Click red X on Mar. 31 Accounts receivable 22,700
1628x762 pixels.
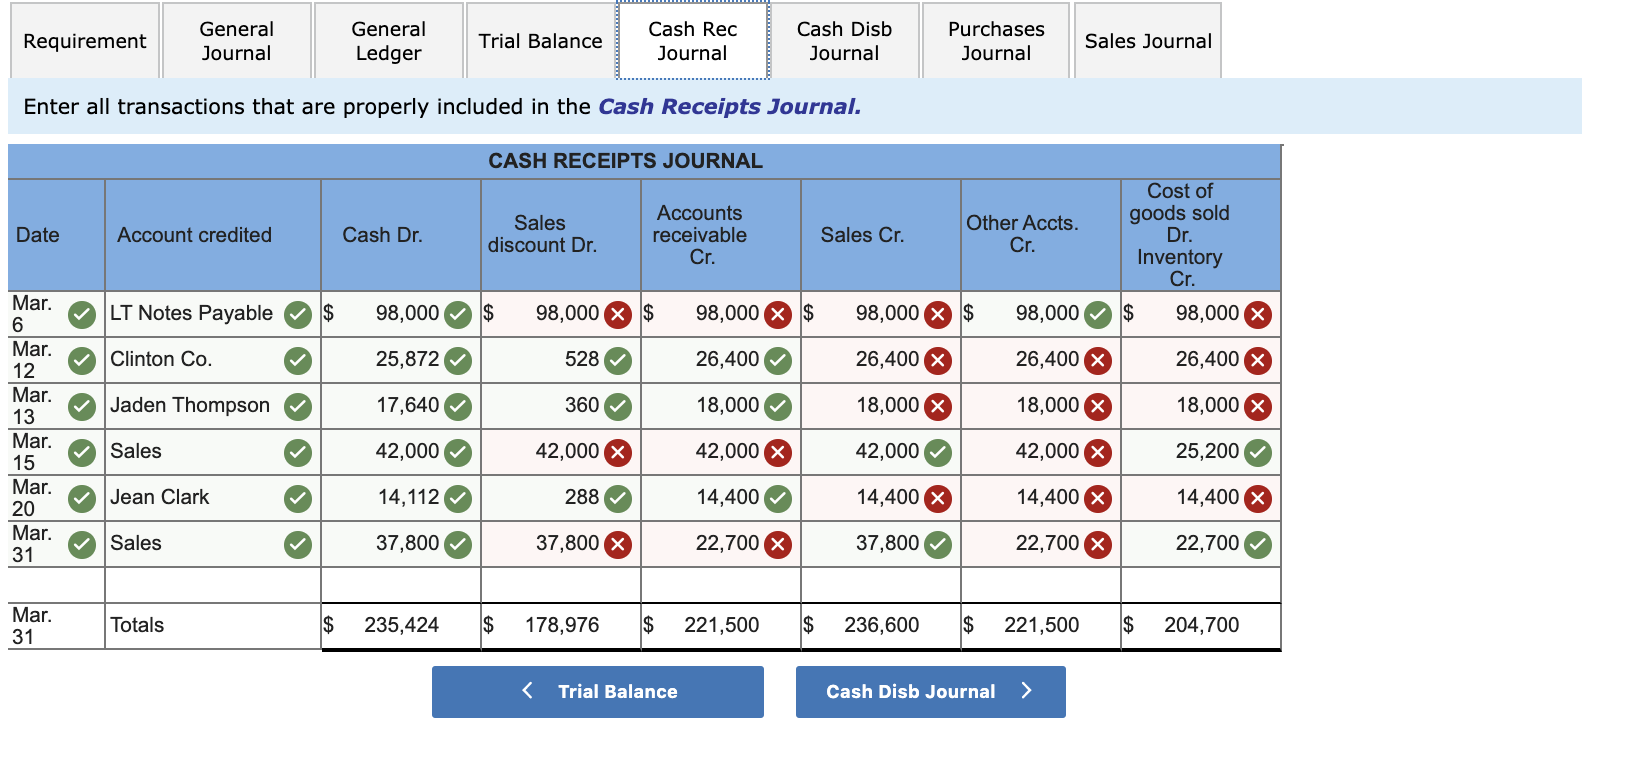[778, 545]
